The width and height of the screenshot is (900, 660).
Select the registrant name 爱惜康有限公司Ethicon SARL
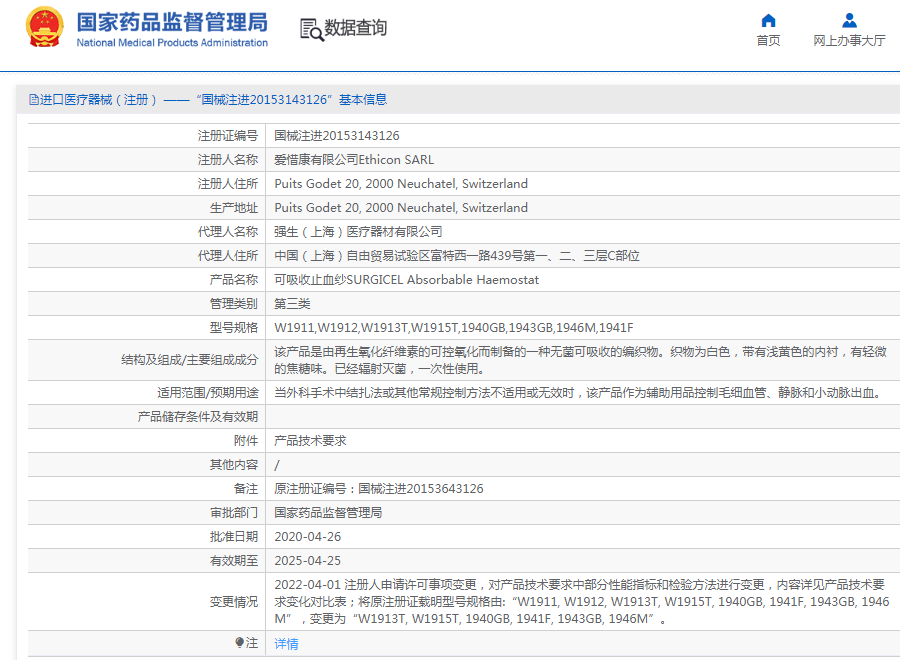click(354, 160)
